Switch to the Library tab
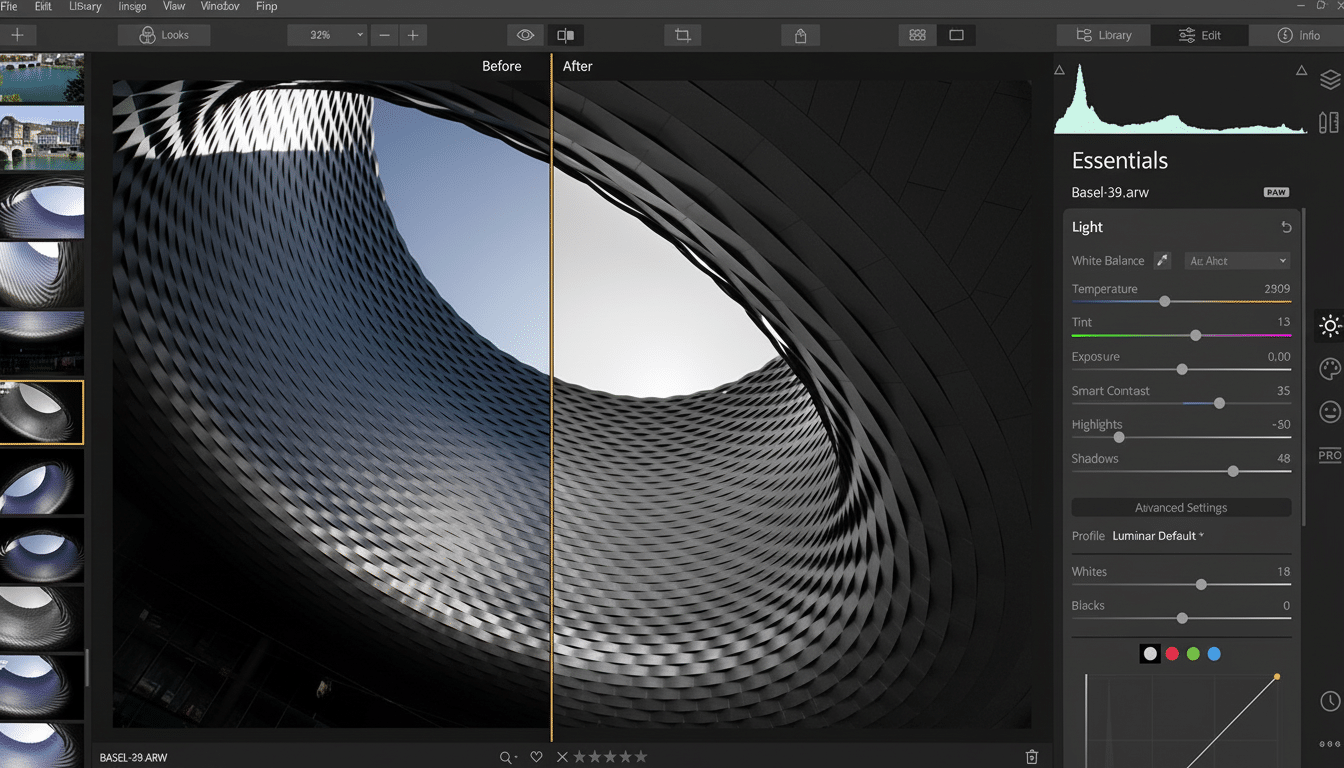The height and width of the screenshot is (768, 1344). (x=1102, y=34)
